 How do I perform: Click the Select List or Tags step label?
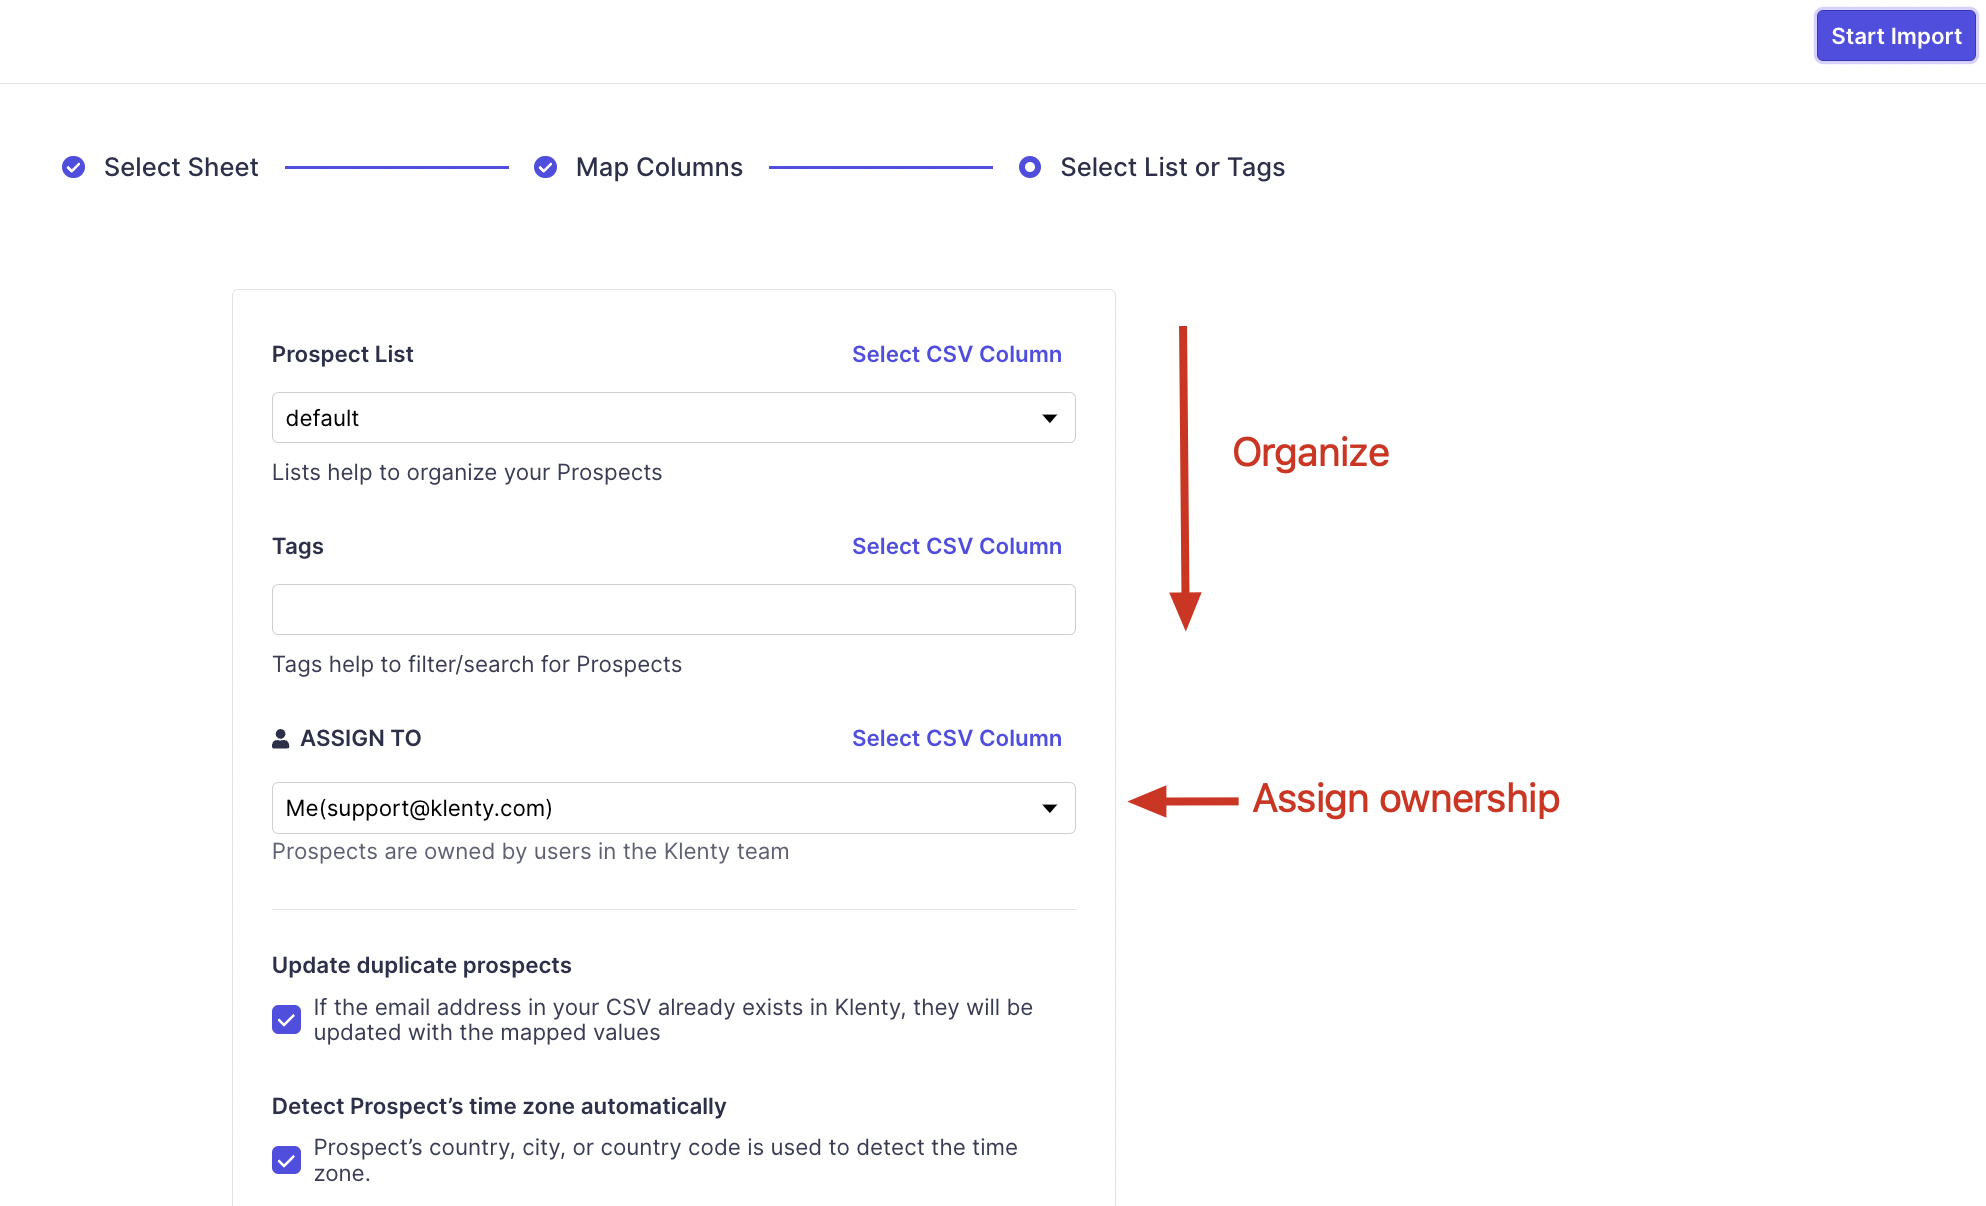1172,167
